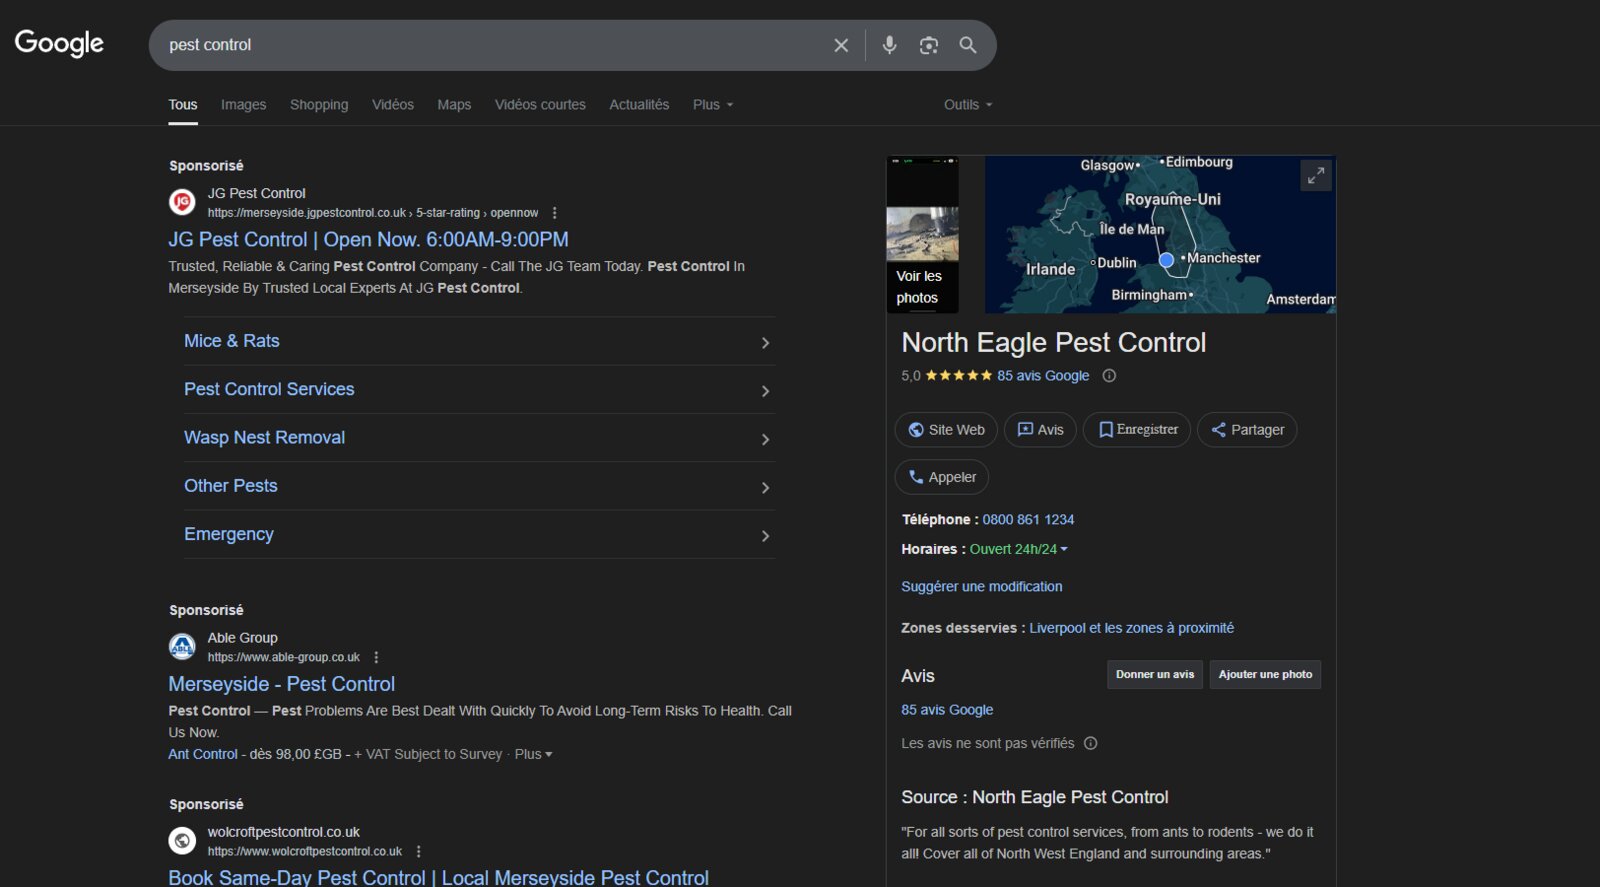
Task: Click the Able Group favicon
Action: (182, 647)
